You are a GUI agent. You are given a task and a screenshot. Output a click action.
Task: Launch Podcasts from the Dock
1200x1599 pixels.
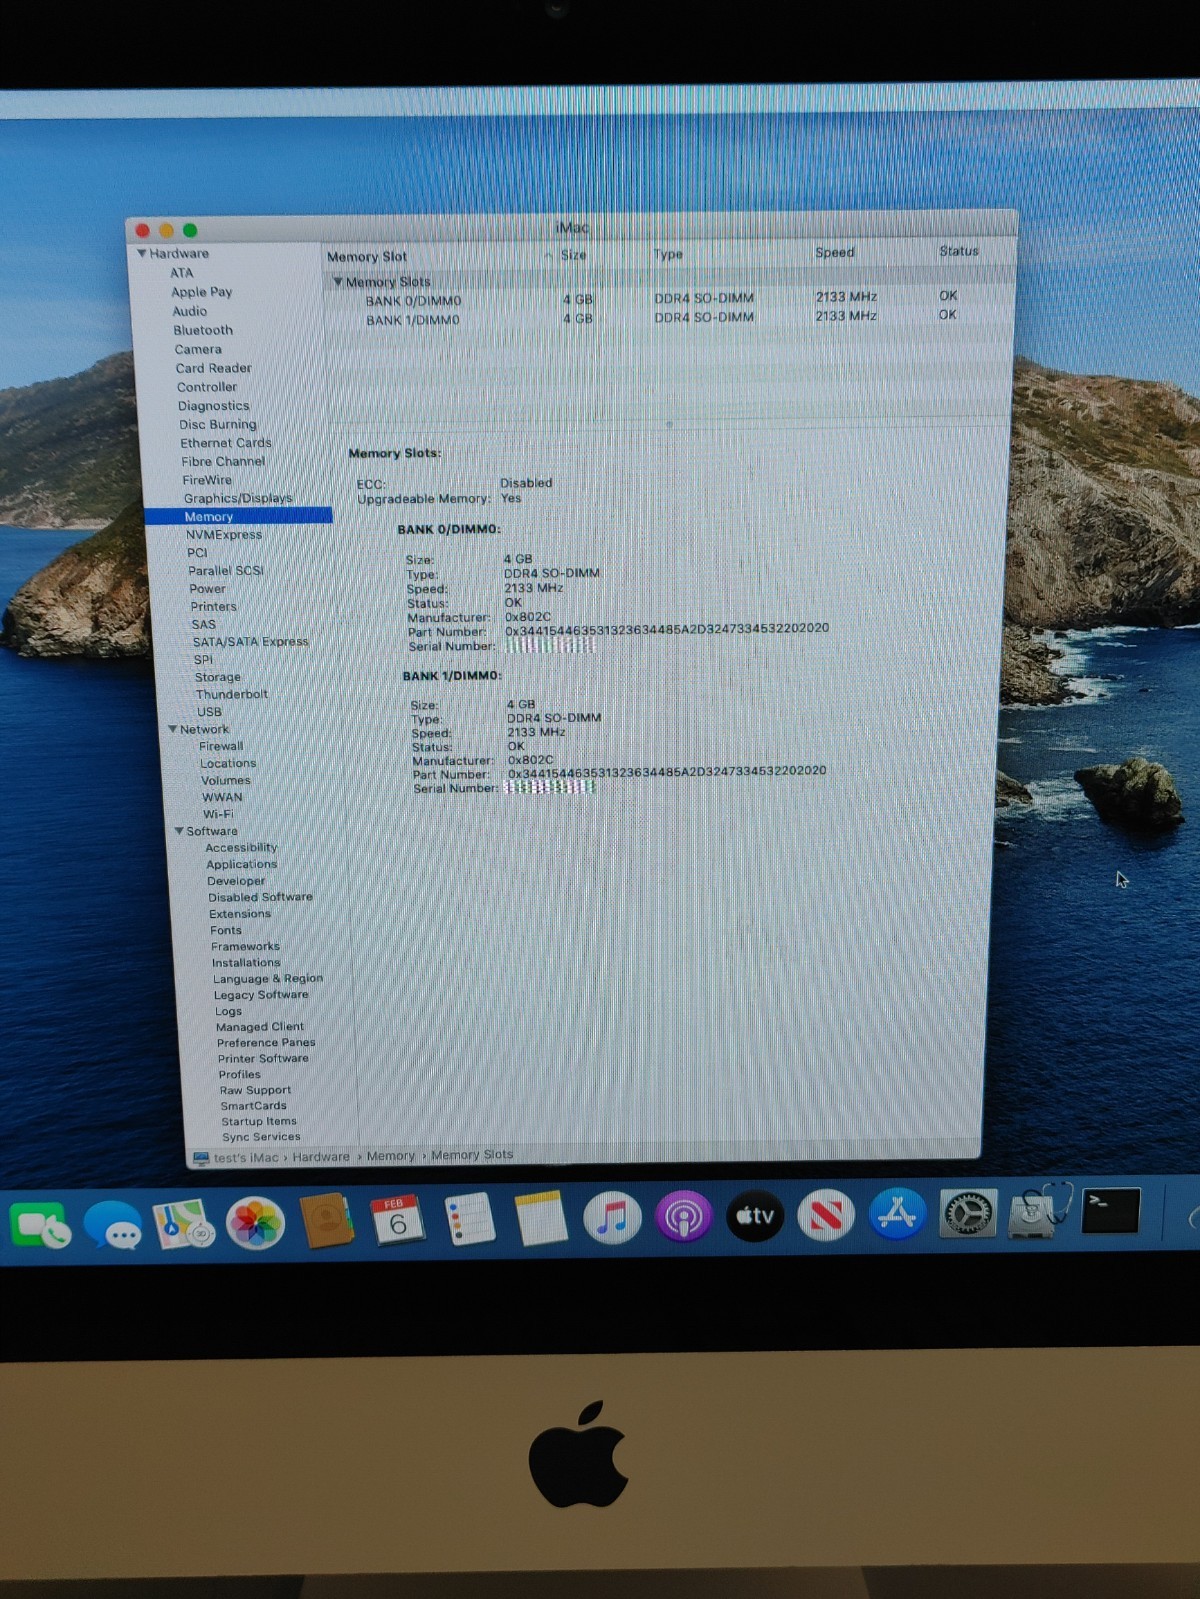(x=683, y=1217)
